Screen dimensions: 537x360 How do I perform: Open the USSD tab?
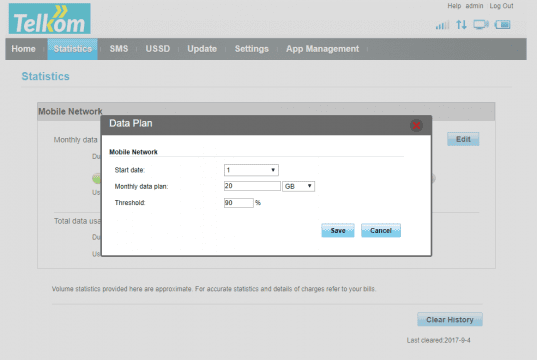pyautogui.click(x=158, y=49)
